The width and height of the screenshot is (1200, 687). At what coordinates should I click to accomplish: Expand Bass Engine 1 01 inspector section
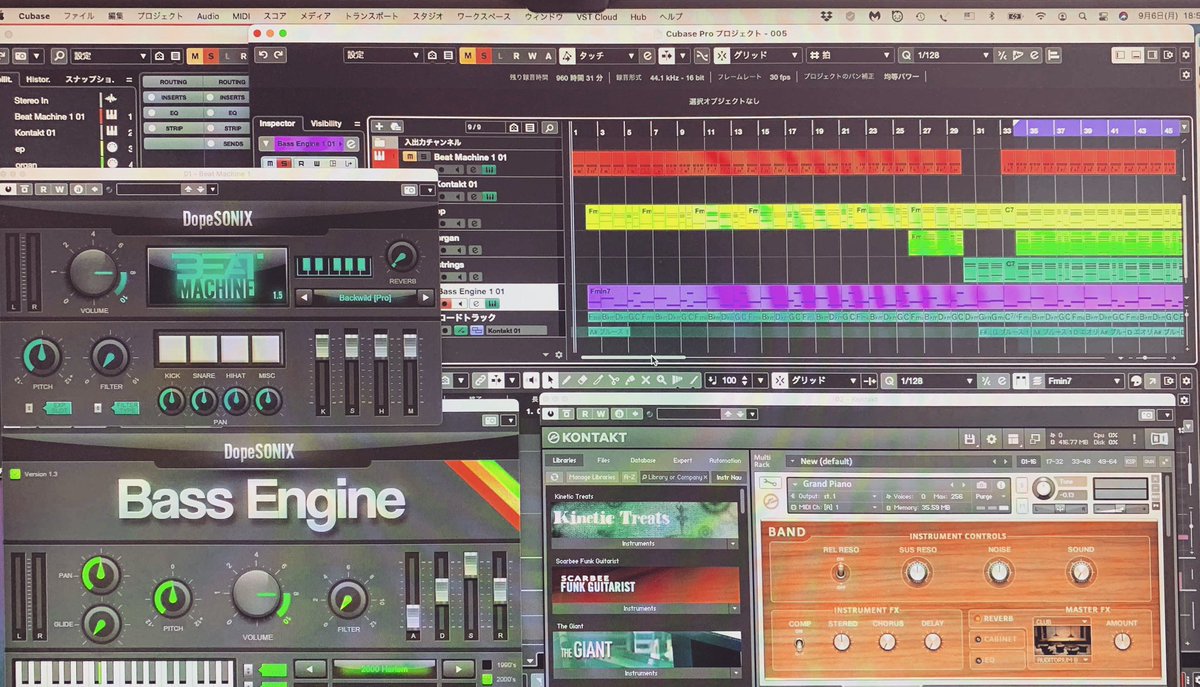pos(265,144)
